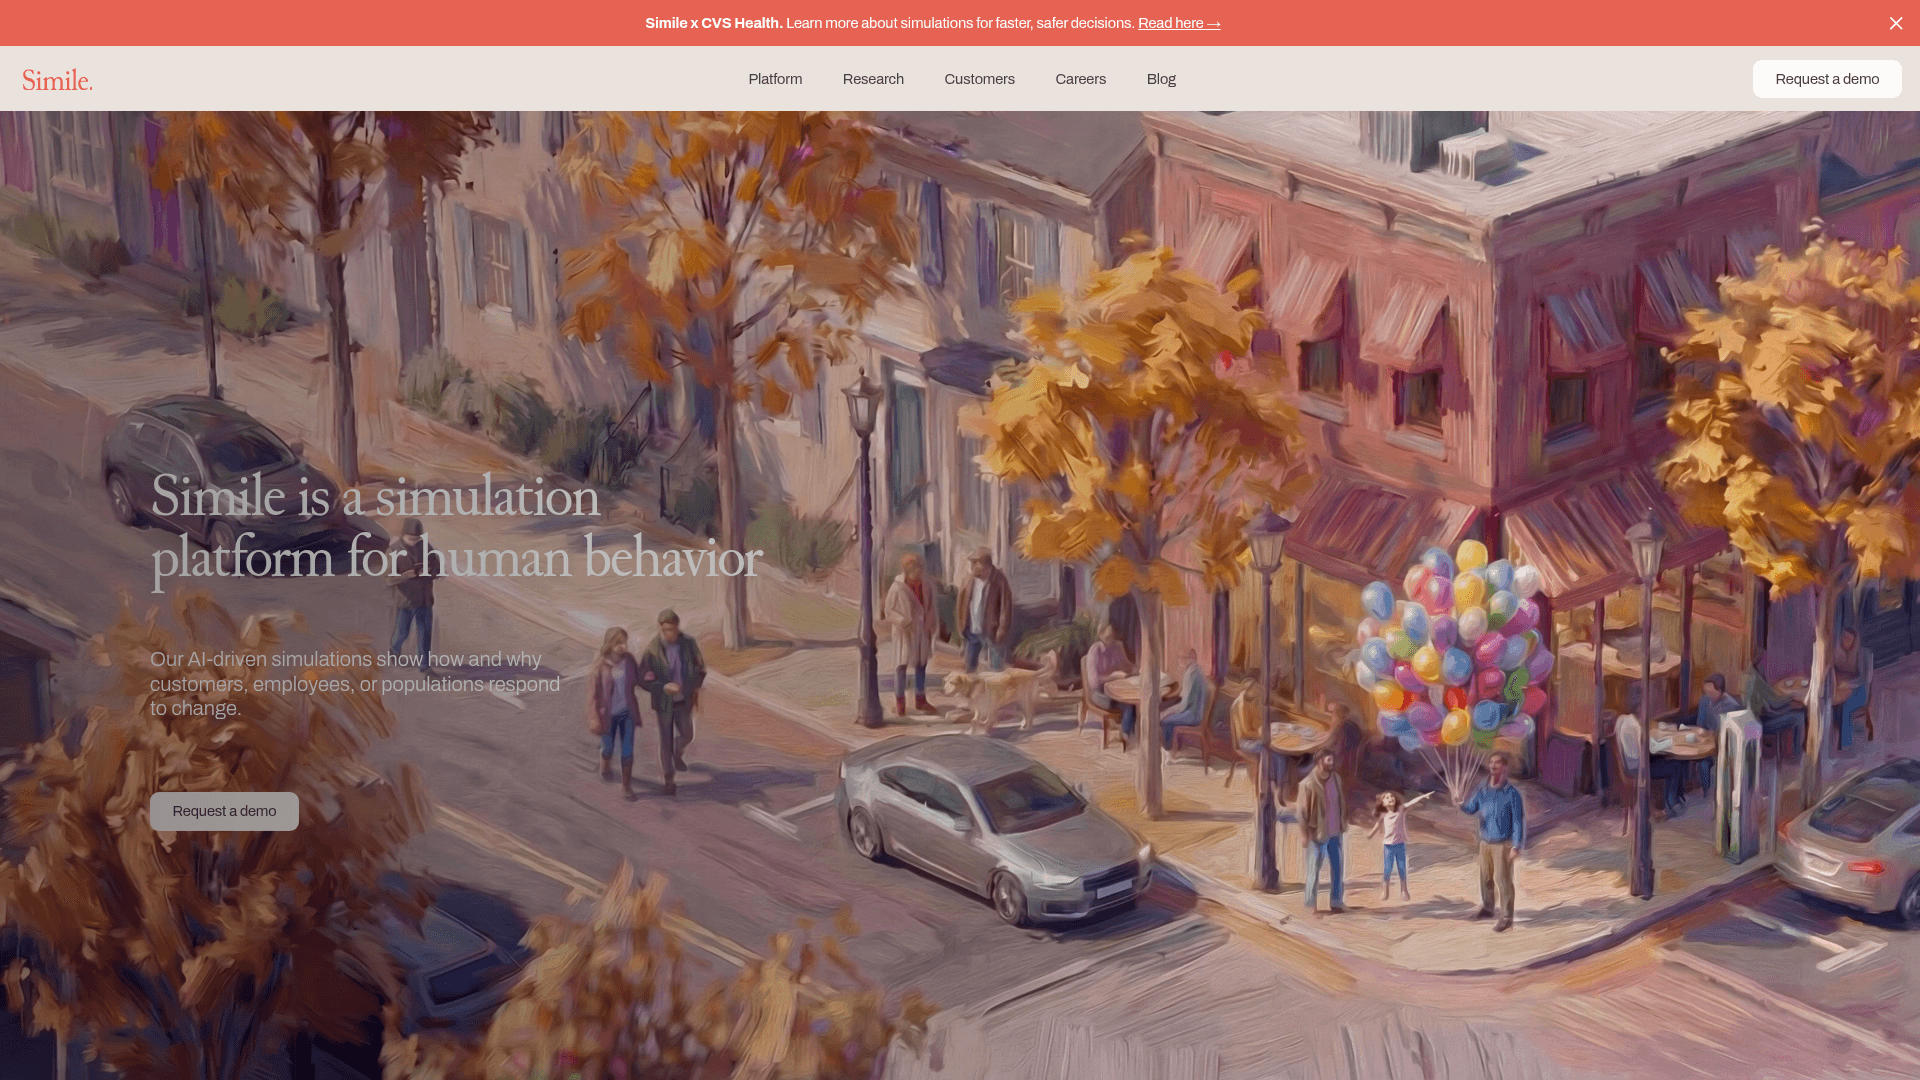Go to the Research page
The height and width of the screenshot is (1080, 1920).
point(873,79)
